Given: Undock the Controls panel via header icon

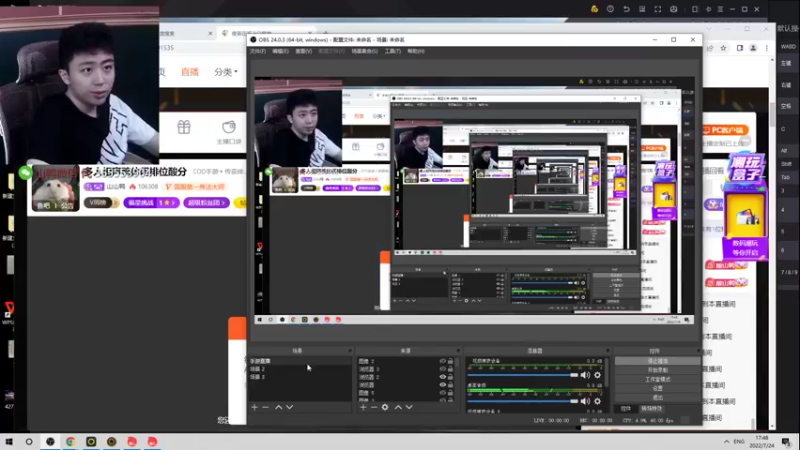Looking at the screenshot, I should pyautogui.click(x=698, y=351).
